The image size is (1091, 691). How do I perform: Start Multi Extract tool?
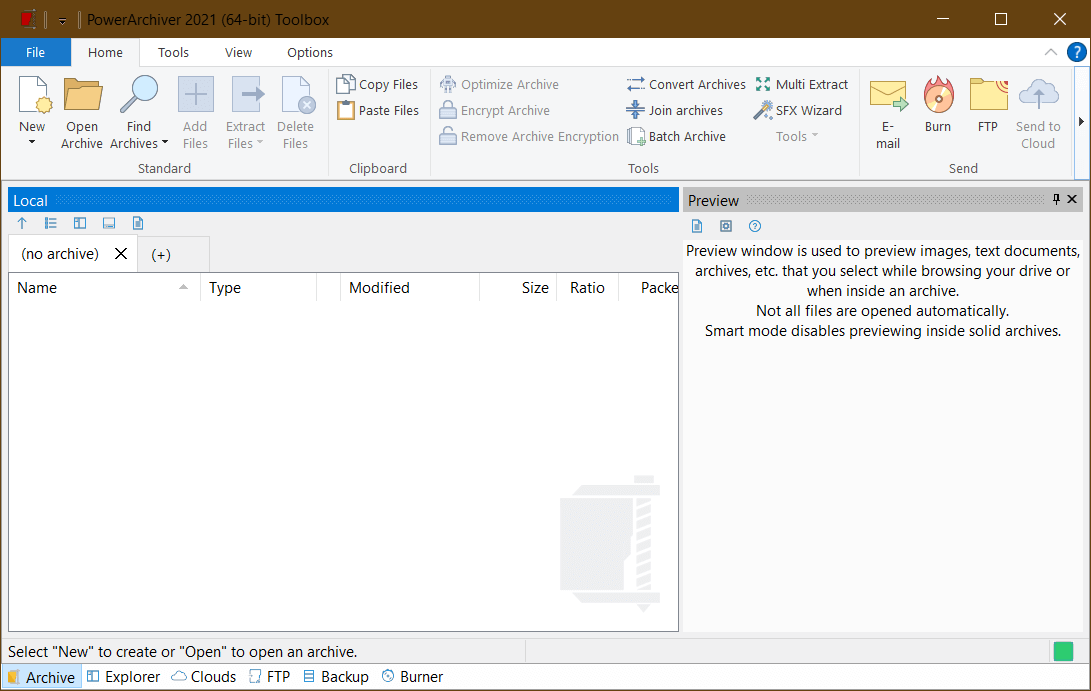tap(802, 84)
